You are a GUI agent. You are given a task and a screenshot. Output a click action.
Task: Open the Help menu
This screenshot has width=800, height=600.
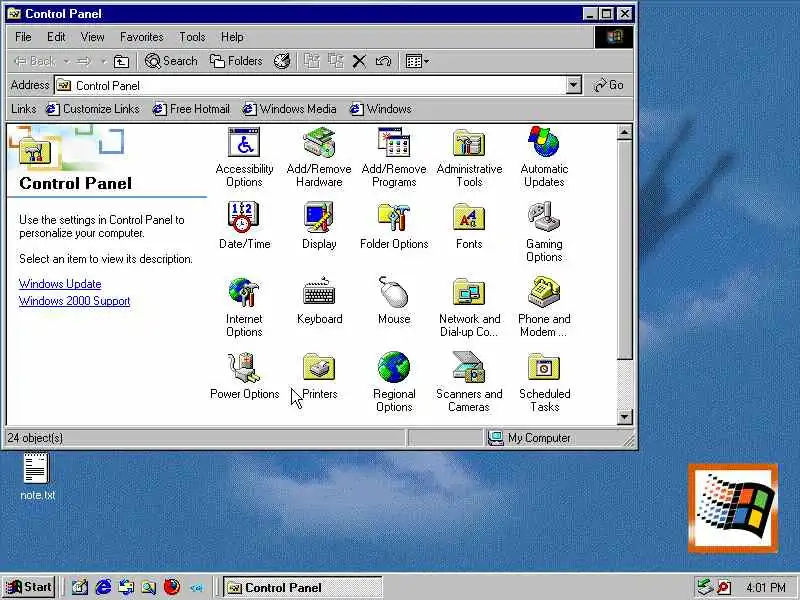tap(232, 37)
